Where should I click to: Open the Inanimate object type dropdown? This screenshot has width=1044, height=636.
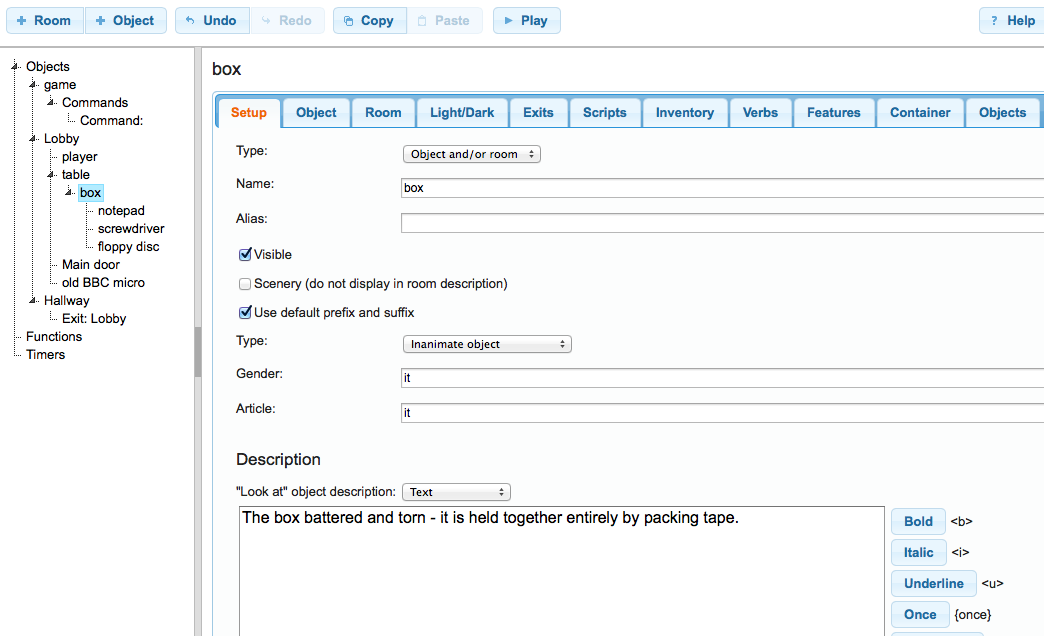pyautogui.click(x=486, y=344)
